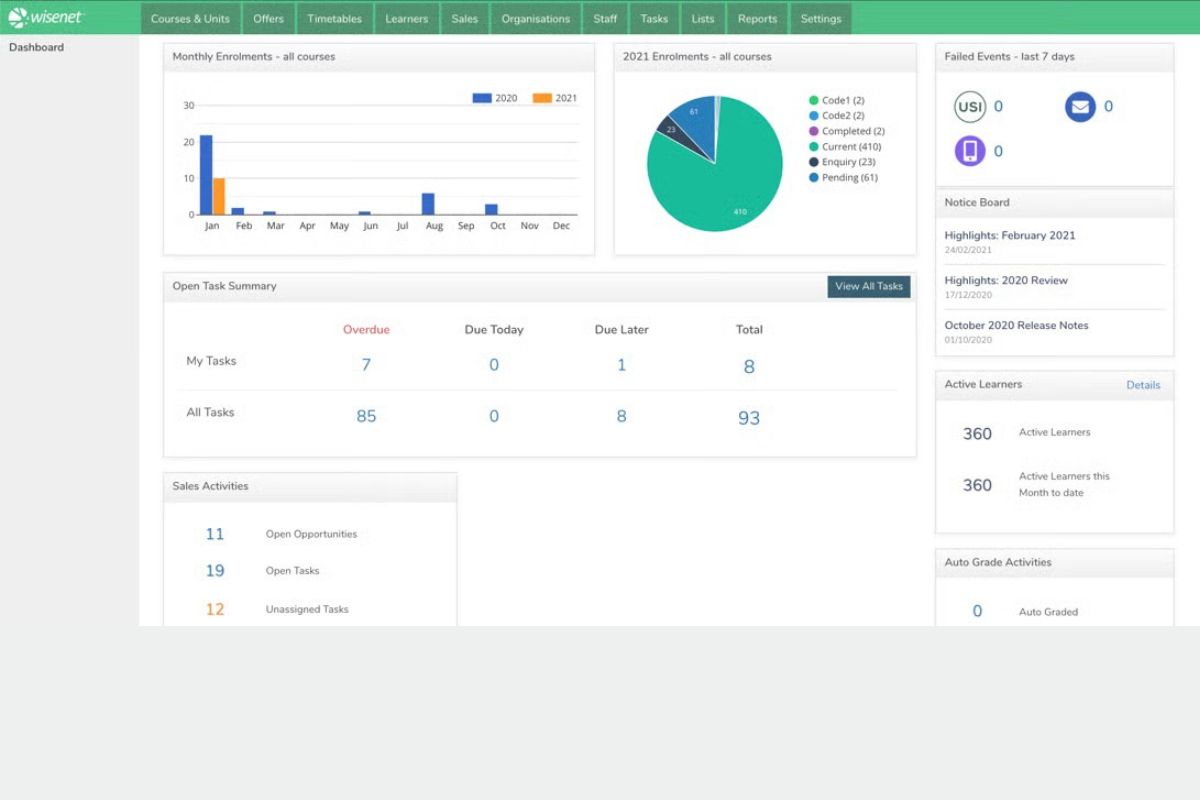Open the Active Learners Details link
The width and height of the screenshot is (1200, 800).
coord(1143,385)
